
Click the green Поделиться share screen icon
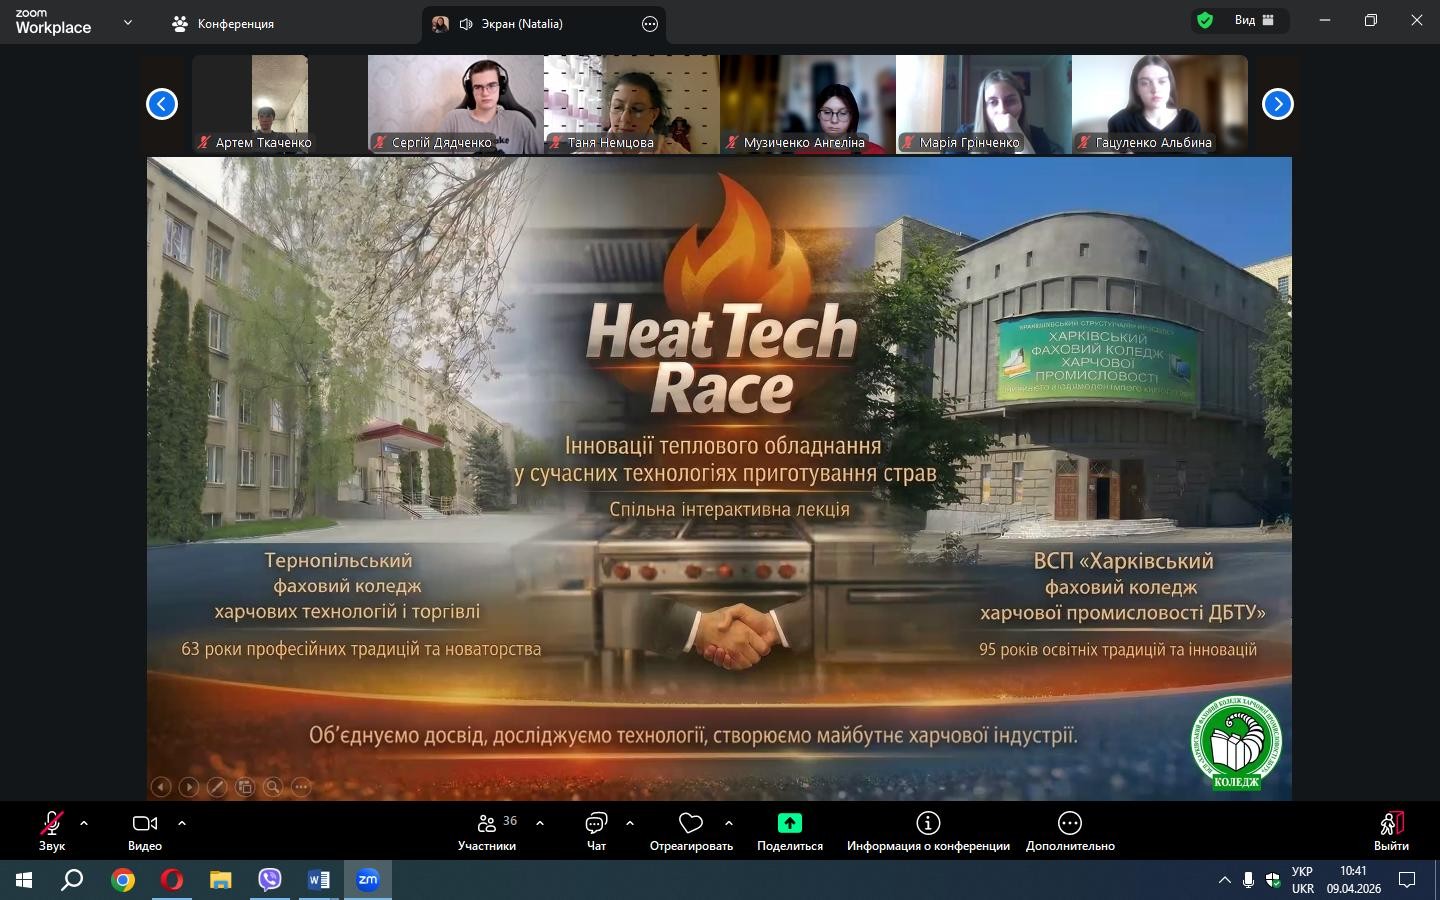[789, 823]
